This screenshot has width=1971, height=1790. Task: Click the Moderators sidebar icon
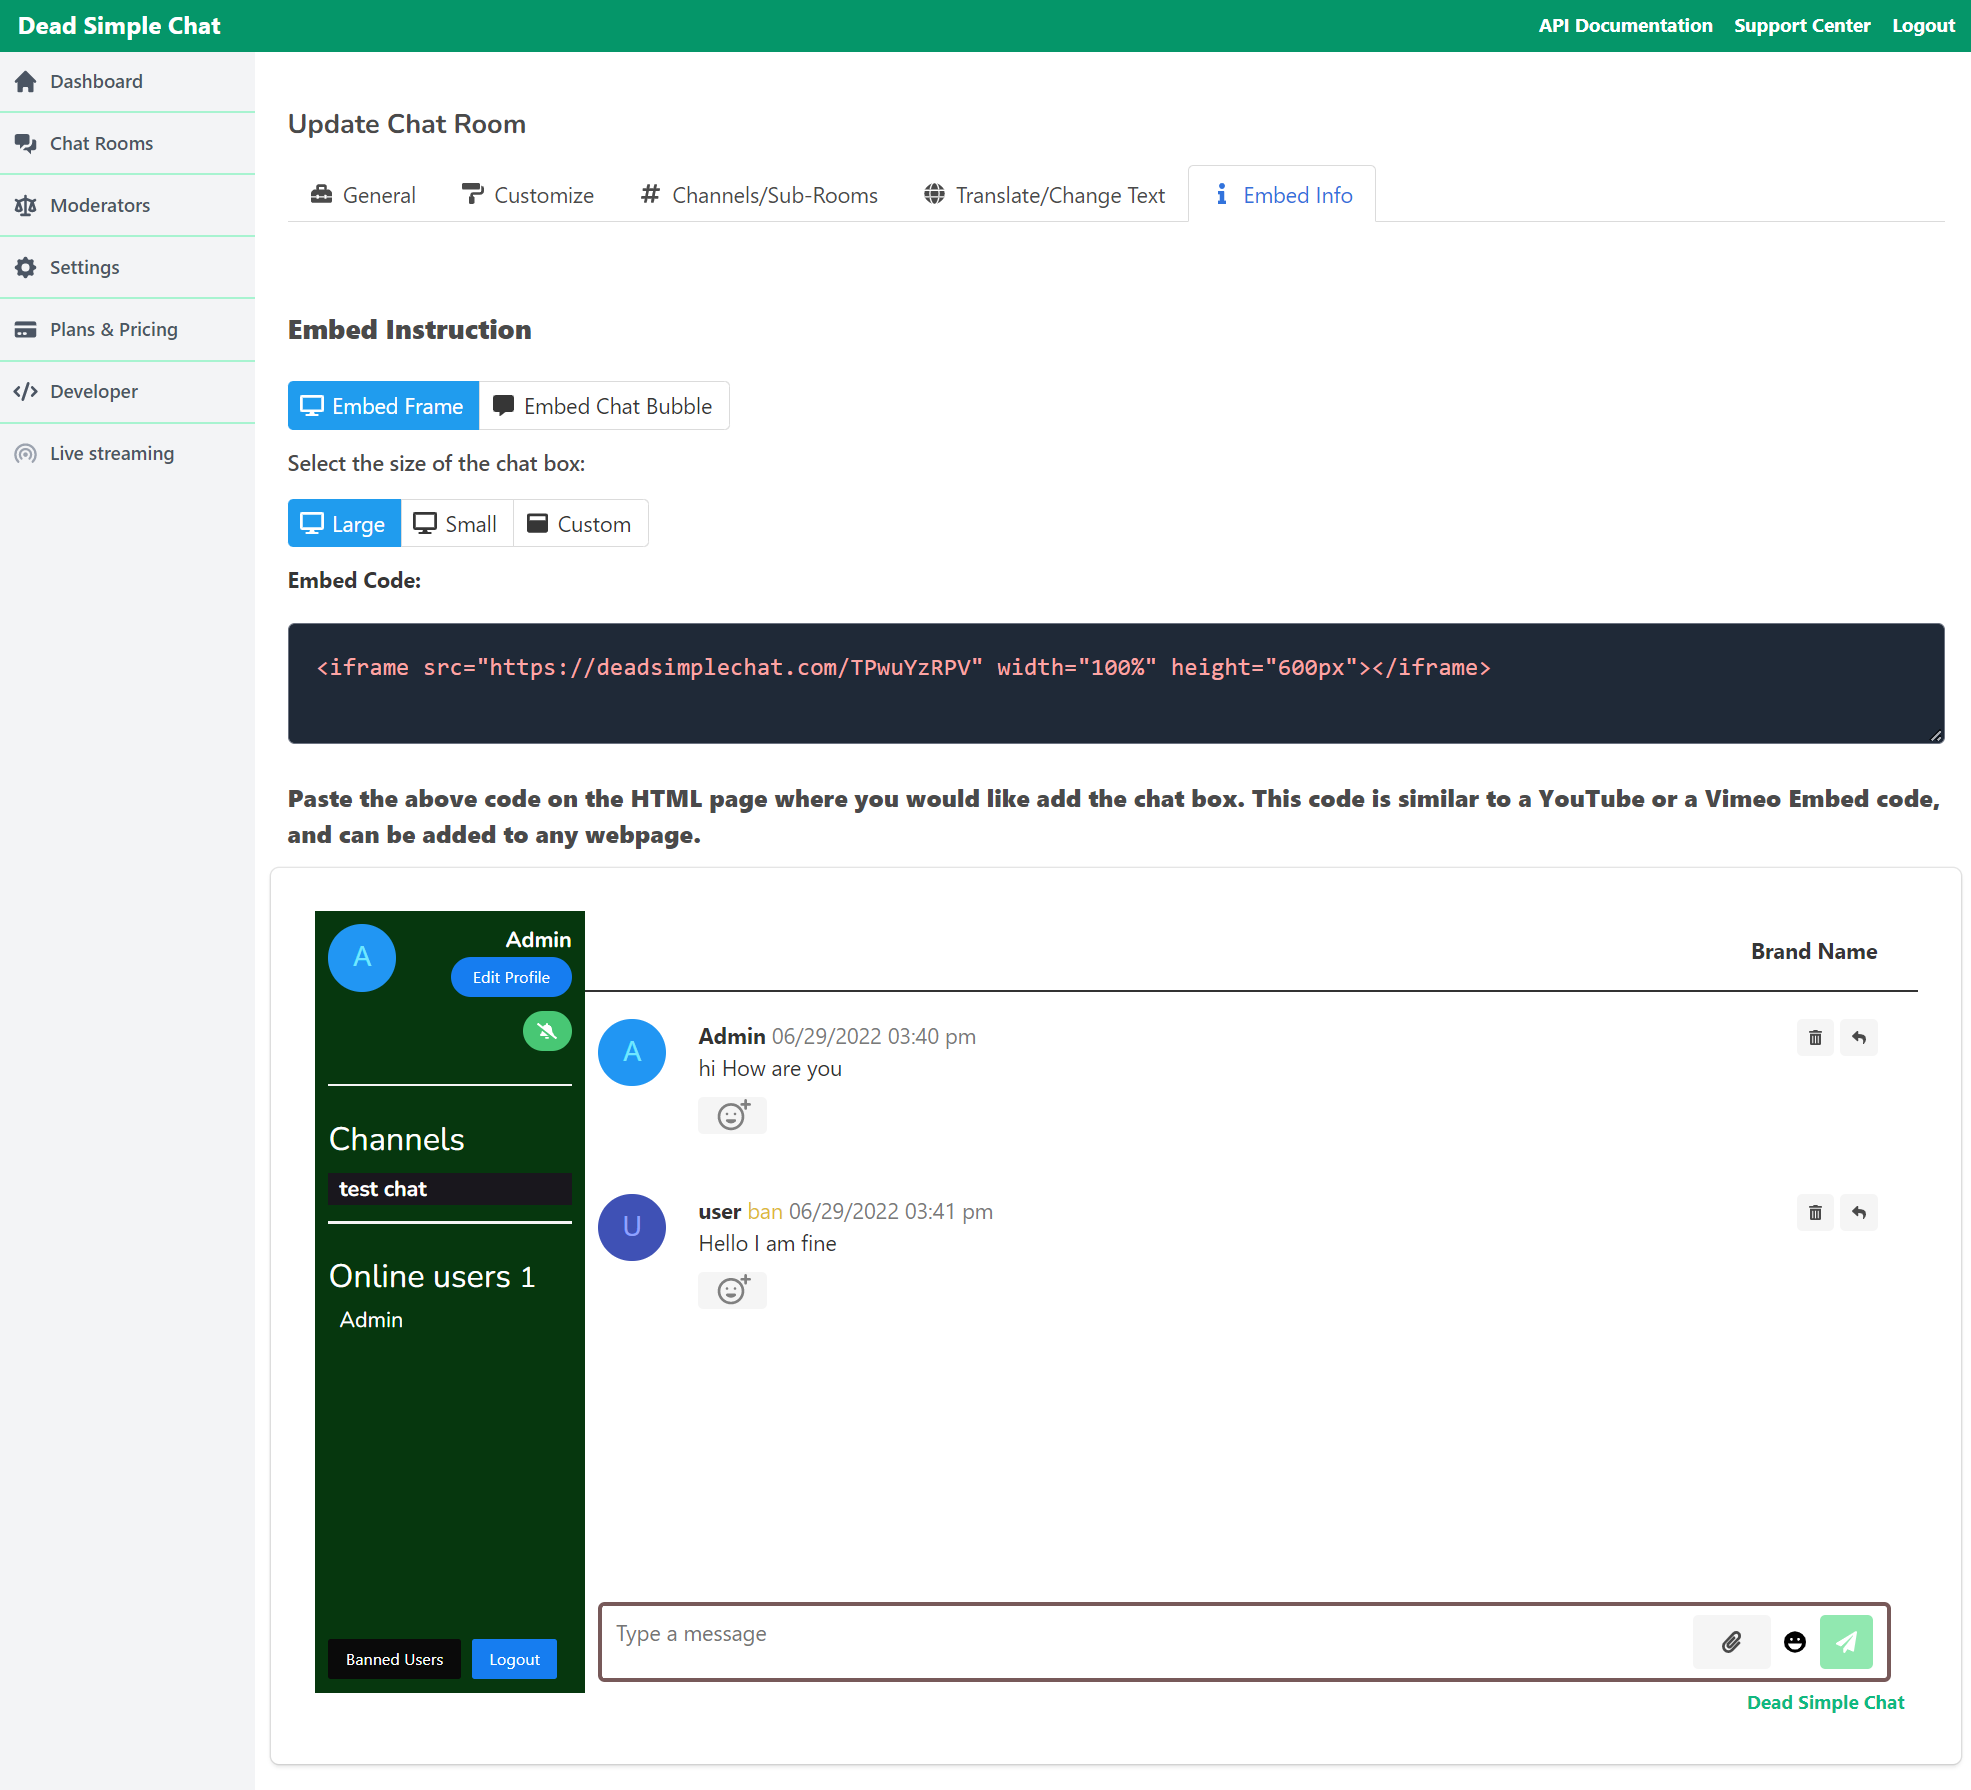coord(26,205)
